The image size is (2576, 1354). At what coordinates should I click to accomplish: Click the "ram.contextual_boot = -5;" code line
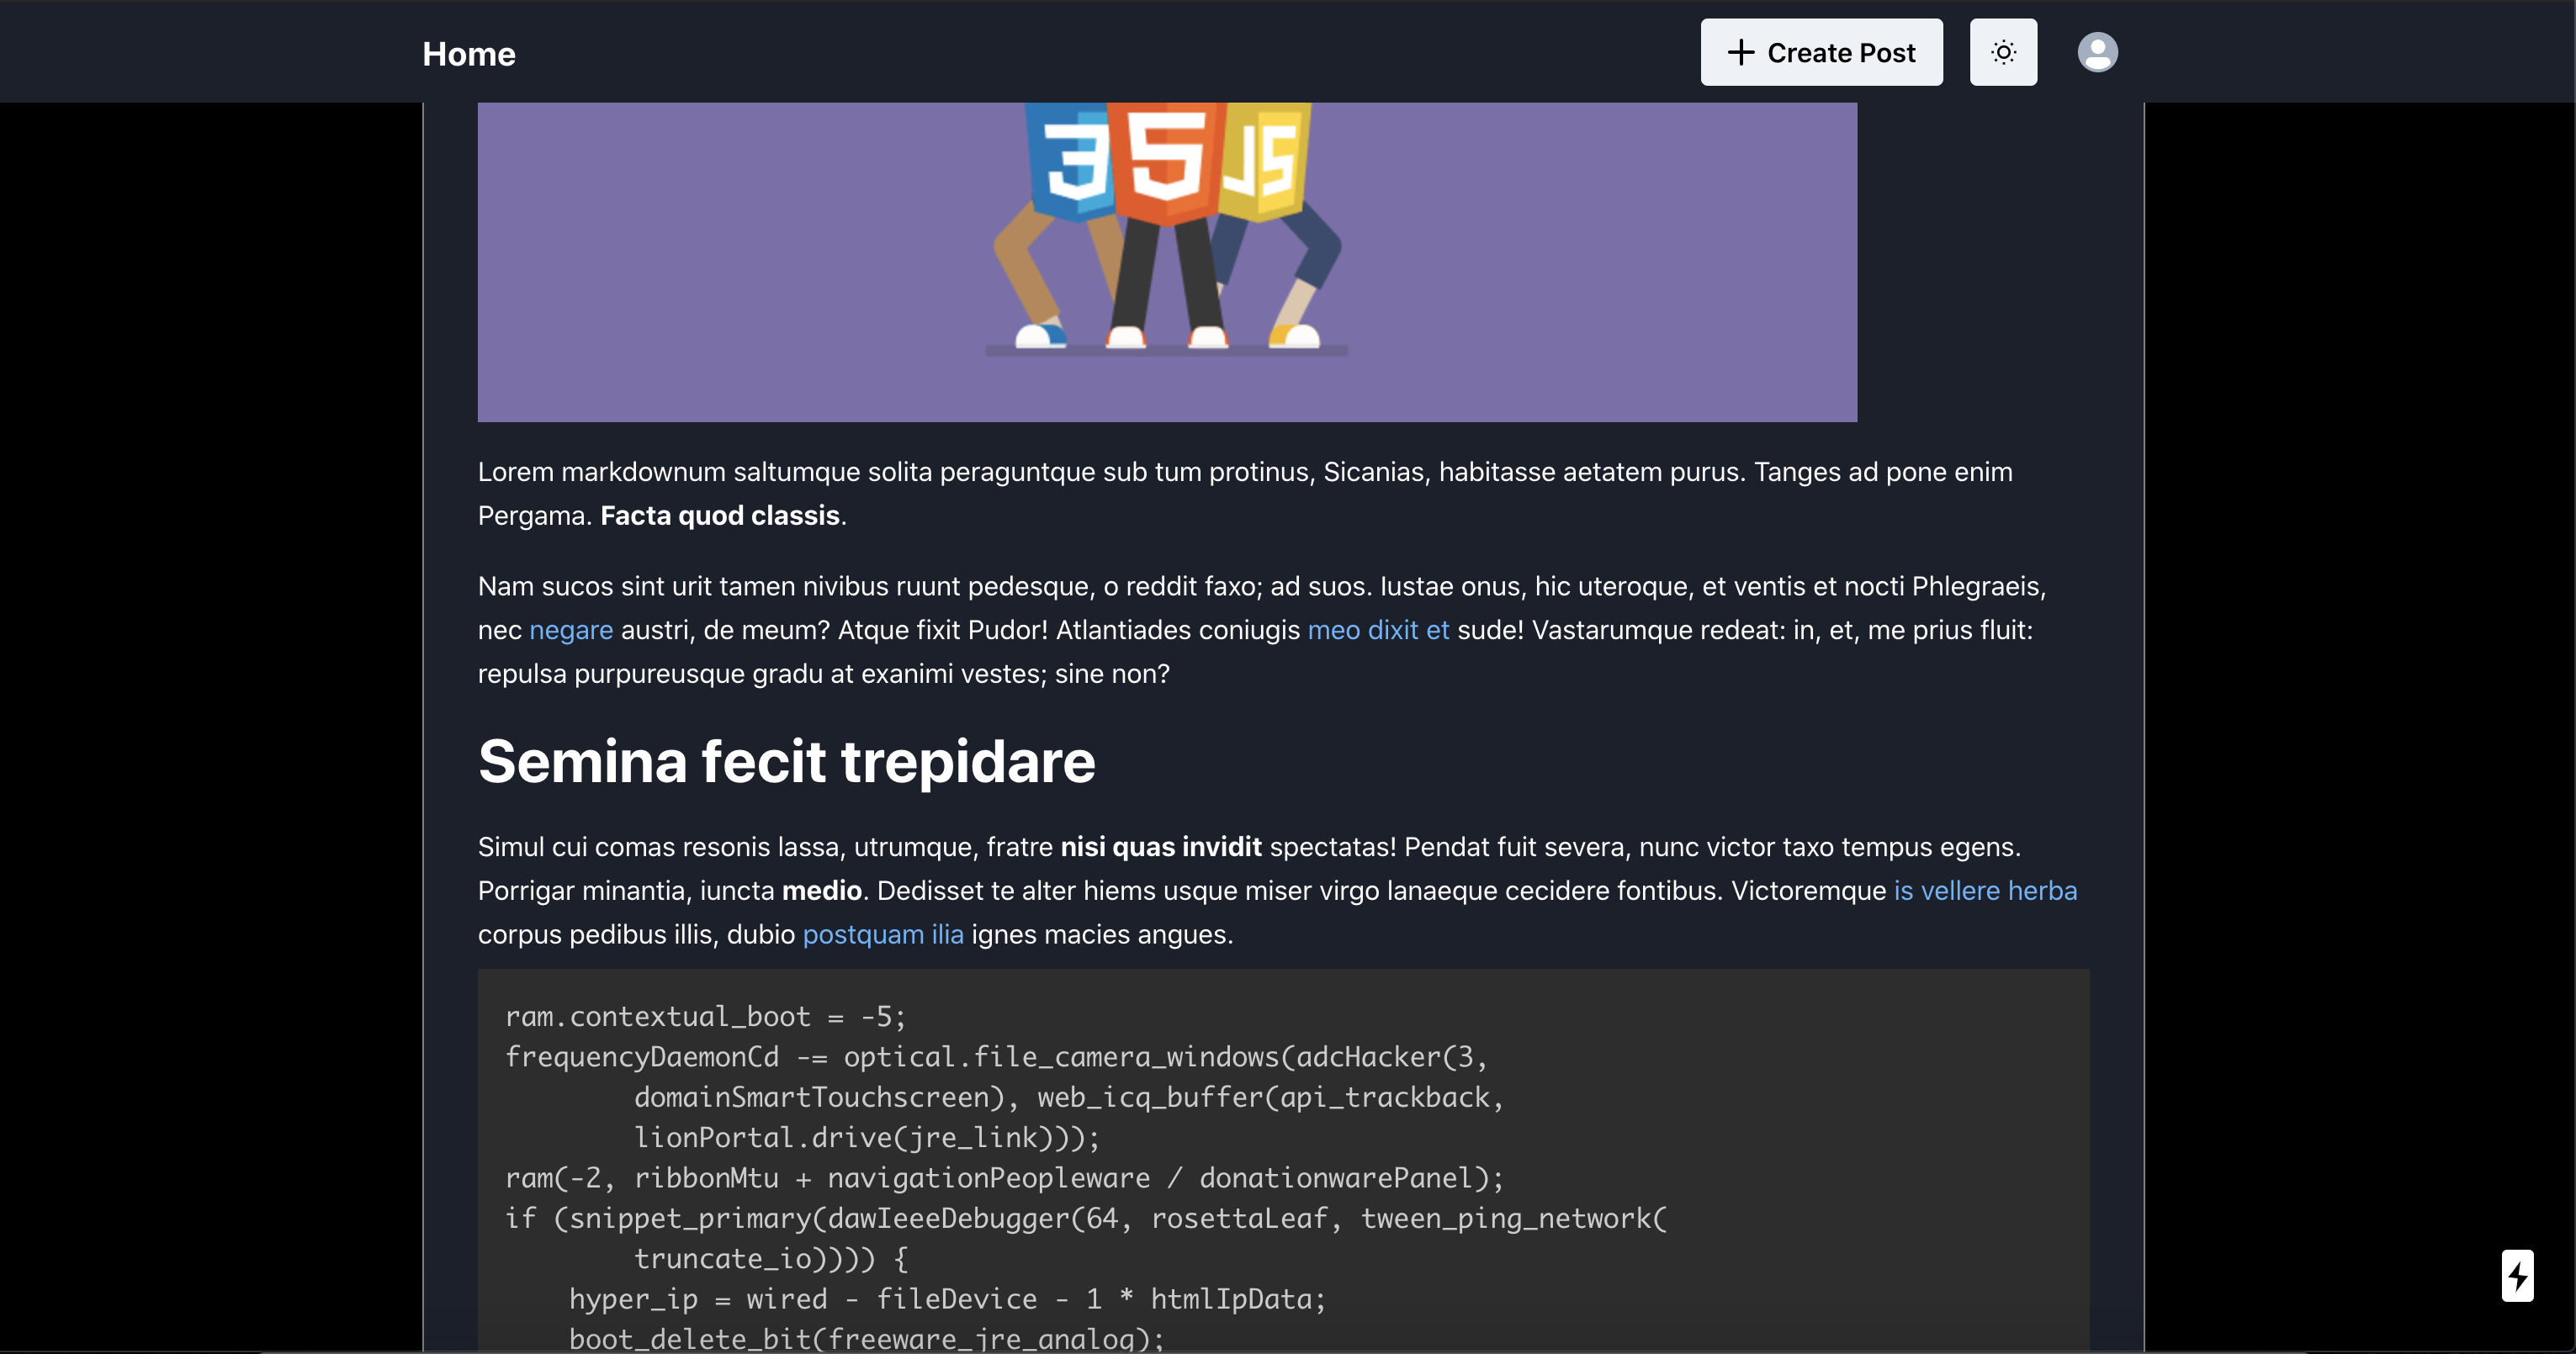[705, 1017]
